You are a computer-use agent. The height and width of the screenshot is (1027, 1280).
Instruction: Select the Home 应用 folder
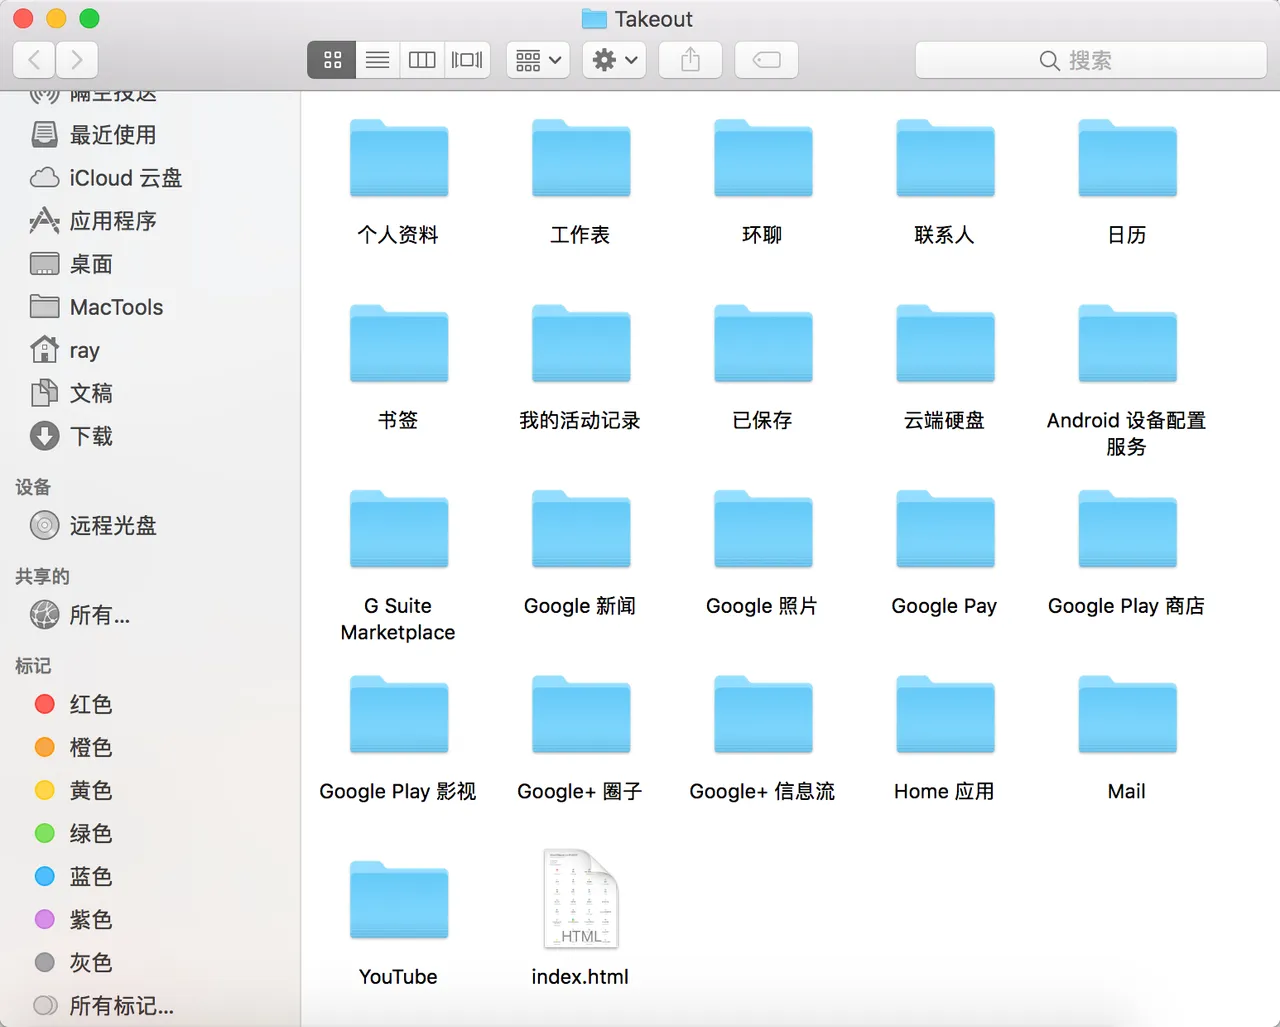click(945, 716)
